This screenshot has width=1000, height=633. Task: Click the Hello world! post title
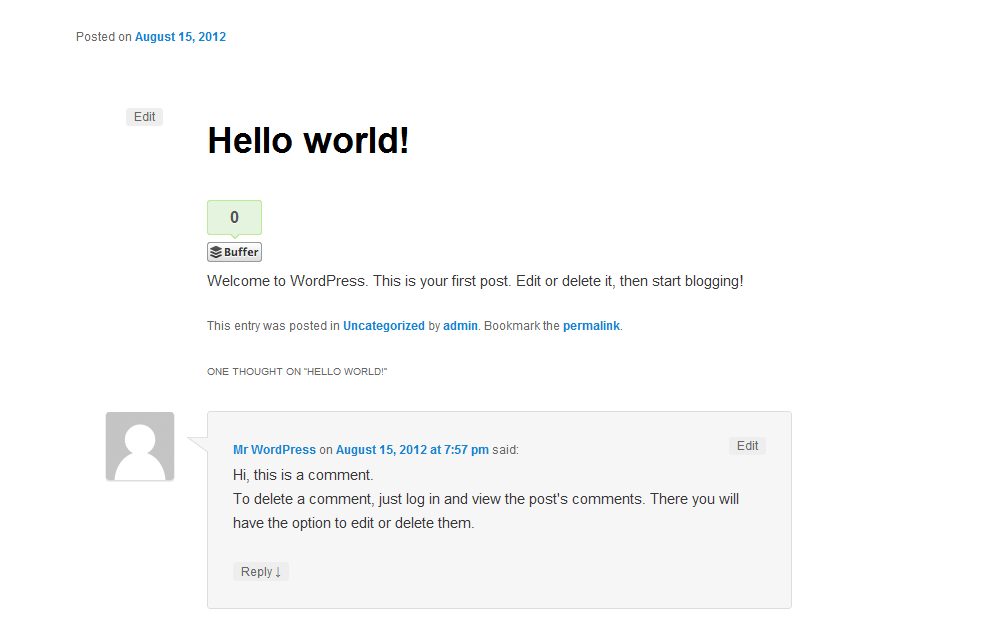coord(308,140)
